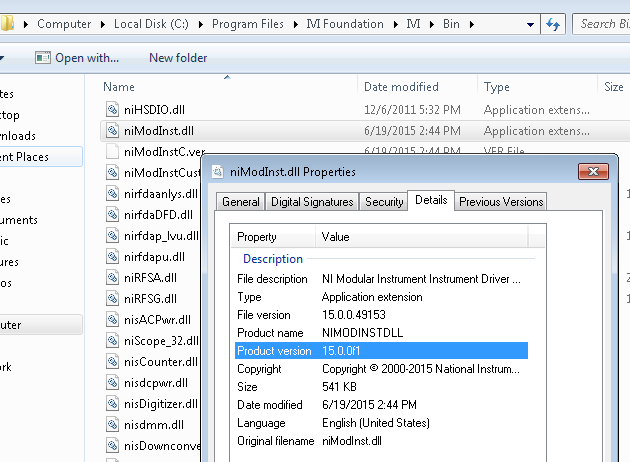Click the nisCounter.dll file icon

point(112,361)
